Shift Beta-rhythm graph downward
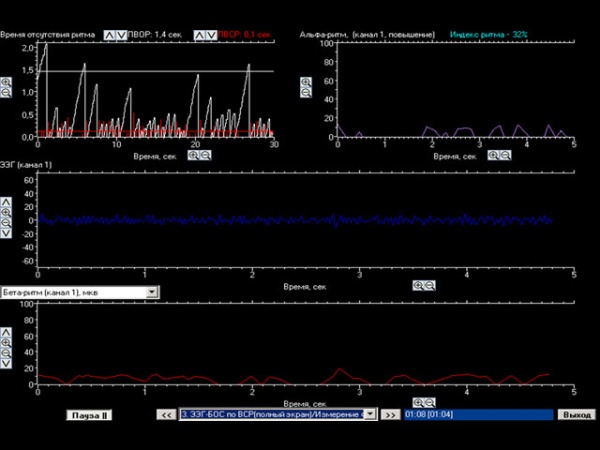This screenshot has width=600, height=450. [x=6, y=363]
